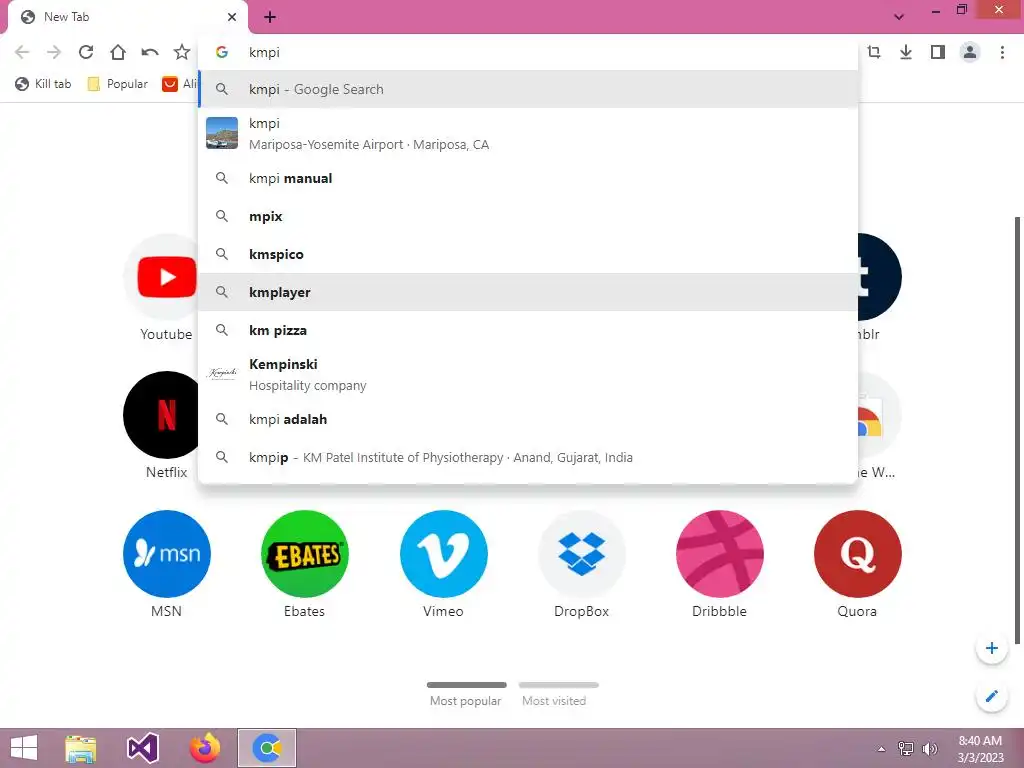Click the active browser taskbar icon
The height and width of the screenshot is (768, 1024).
[266, 748]
